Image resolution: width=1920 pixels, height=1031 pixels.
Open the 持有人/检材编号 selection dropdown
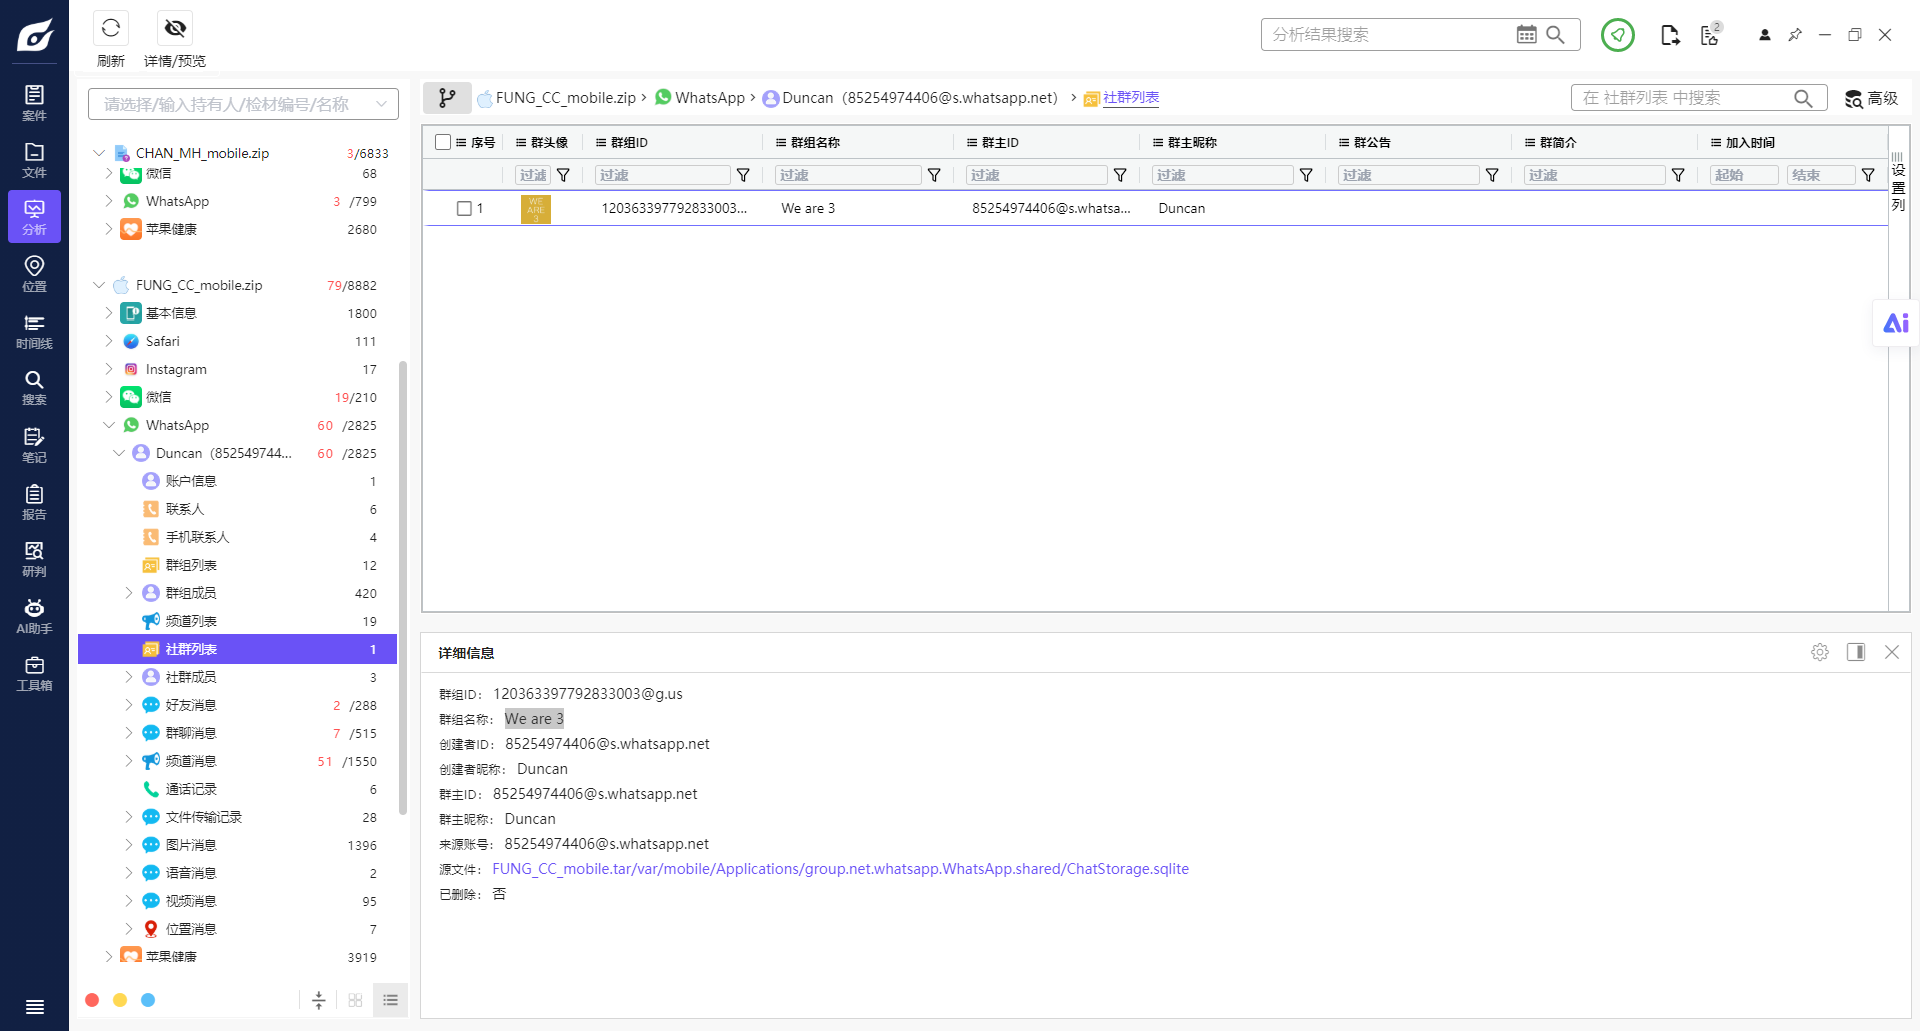[x=243, y=104]
